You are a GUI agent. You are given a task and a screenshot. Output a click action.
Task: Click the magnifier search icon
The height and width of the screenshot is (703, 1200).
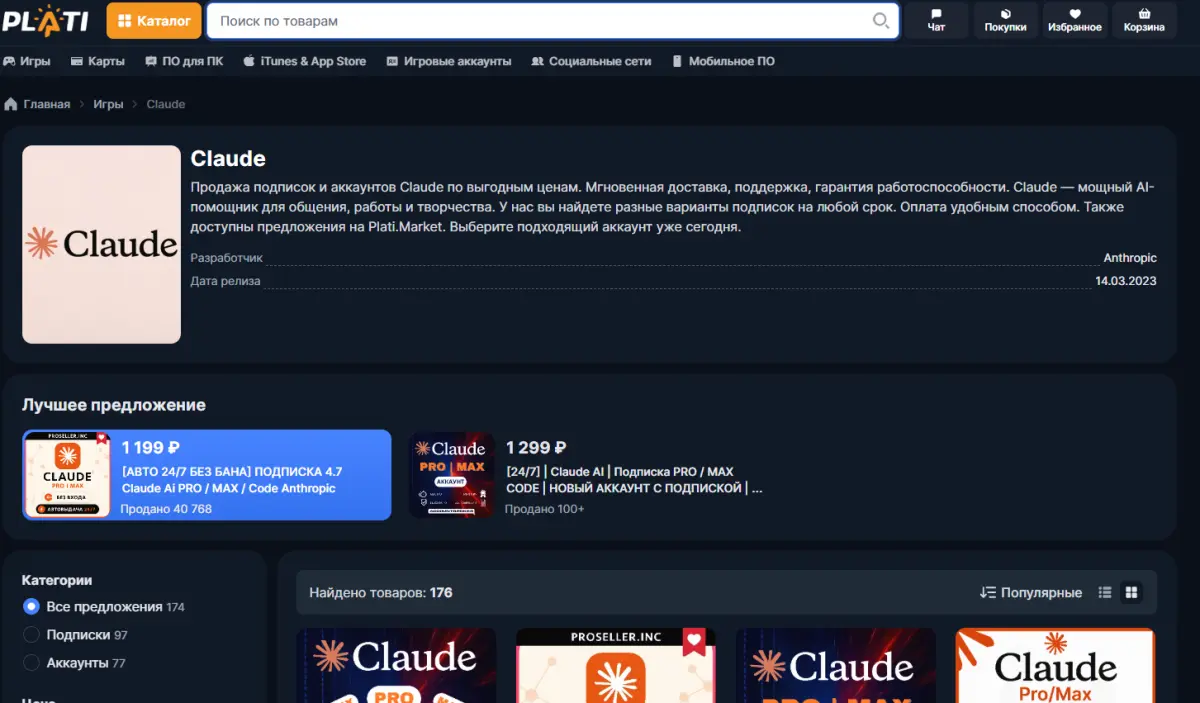click(880, 20)
